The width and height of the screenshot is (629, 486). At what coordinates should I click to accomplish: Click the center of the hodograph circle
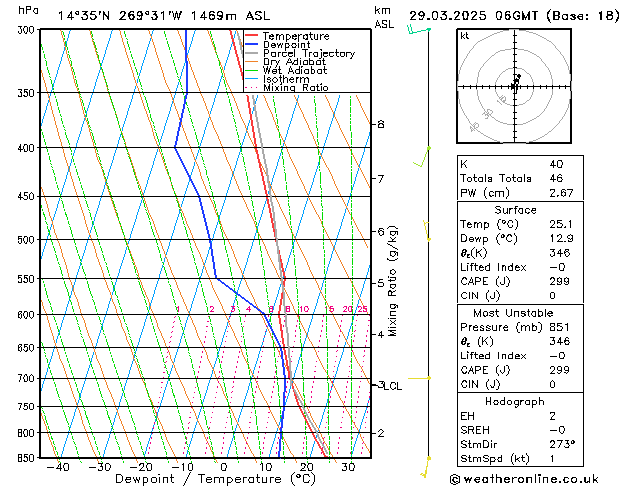point(514,86)
